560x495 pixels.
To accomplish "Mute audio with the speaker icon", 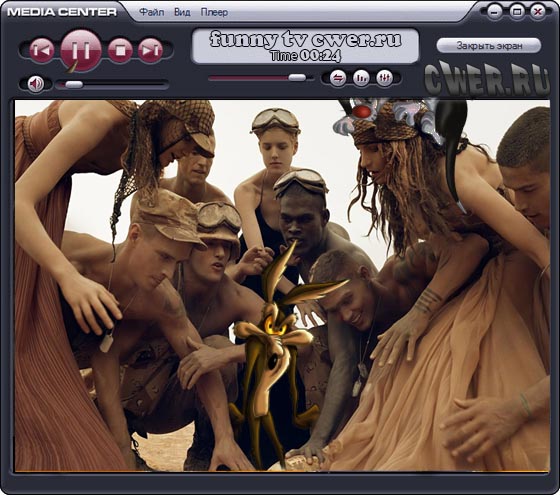I will pos(36,84).
